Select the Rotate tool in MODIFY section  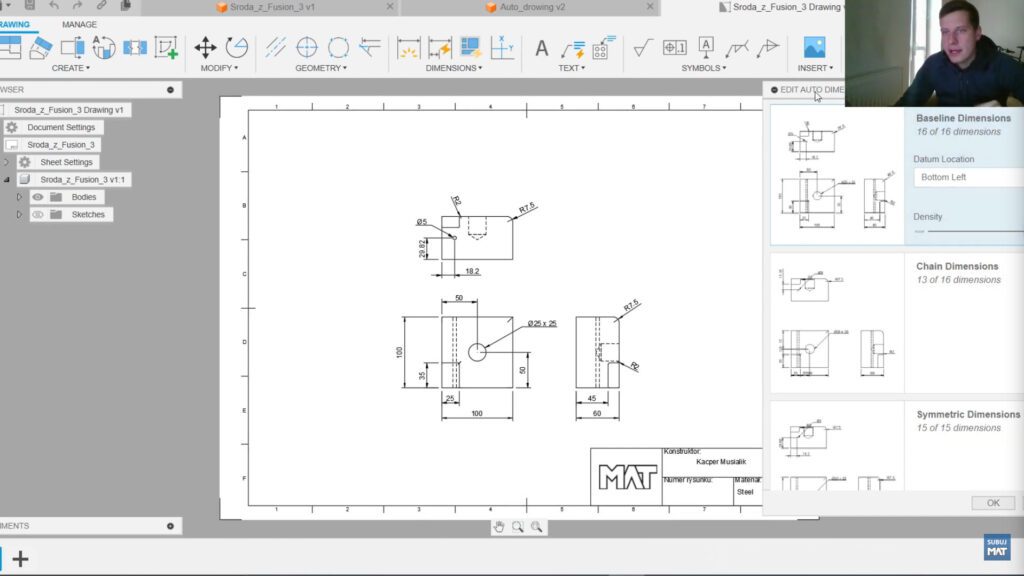[x=236, y=46]
